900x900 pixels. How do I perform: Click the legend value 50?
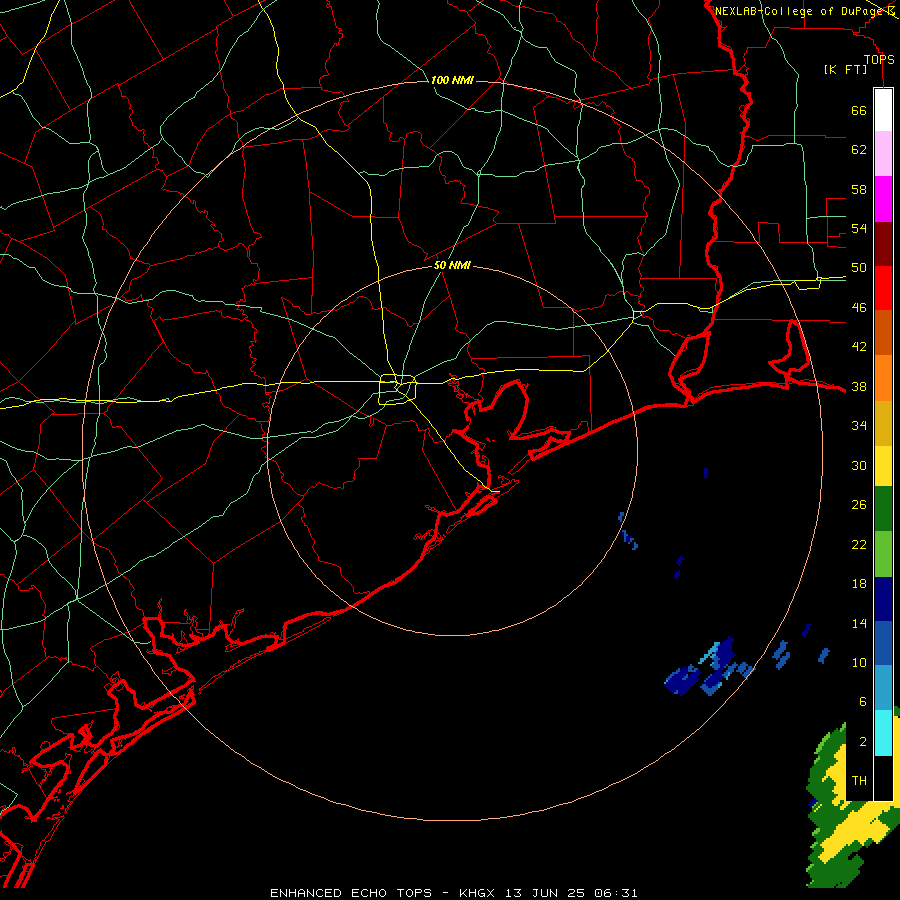pos(859,268)
